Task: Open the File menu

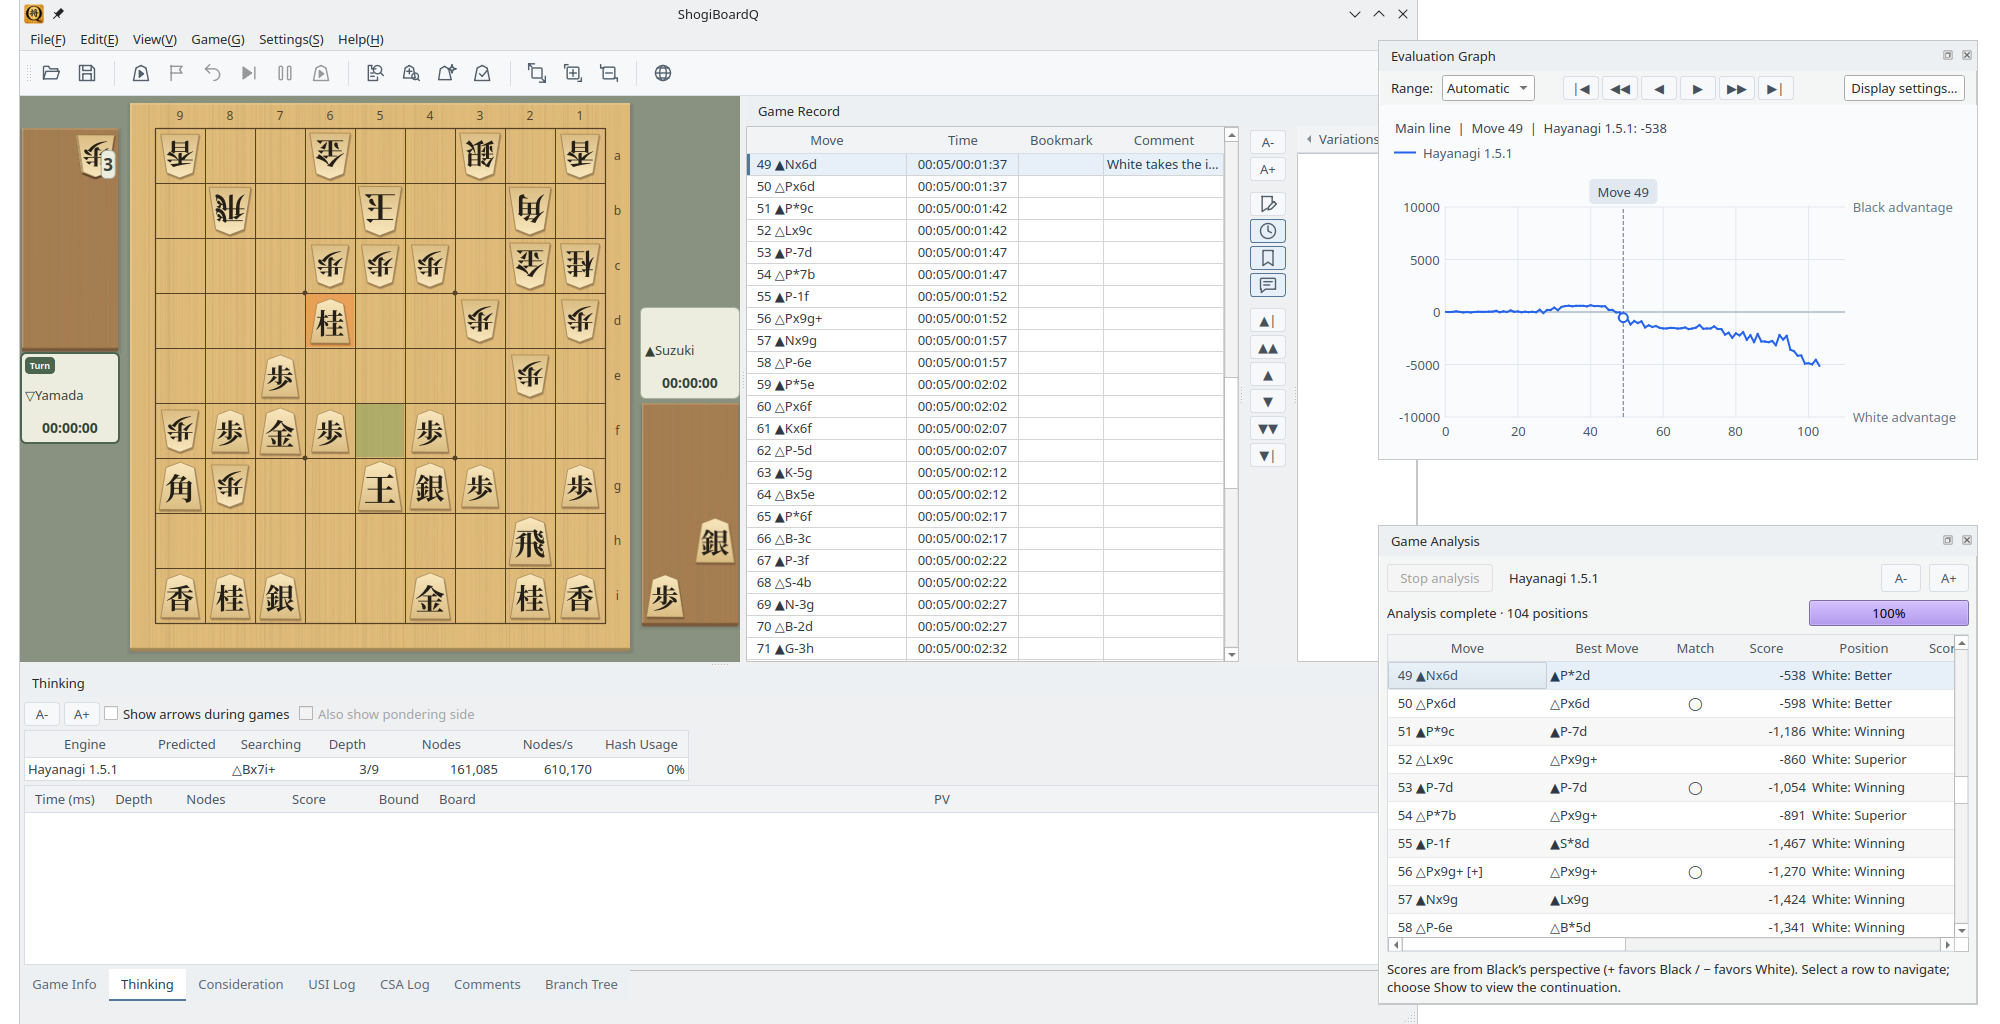Action: click(x=47, y=39)
